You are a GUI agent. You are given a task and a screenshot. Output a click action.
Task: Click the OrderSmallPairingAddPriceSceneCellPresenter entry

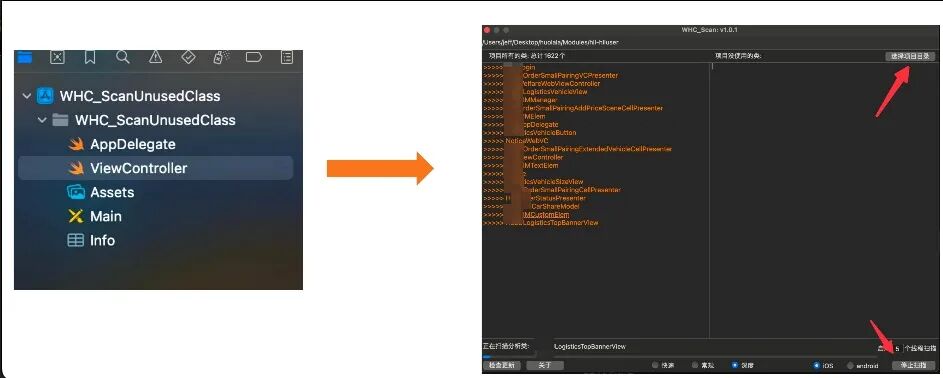tap(592, 108)
